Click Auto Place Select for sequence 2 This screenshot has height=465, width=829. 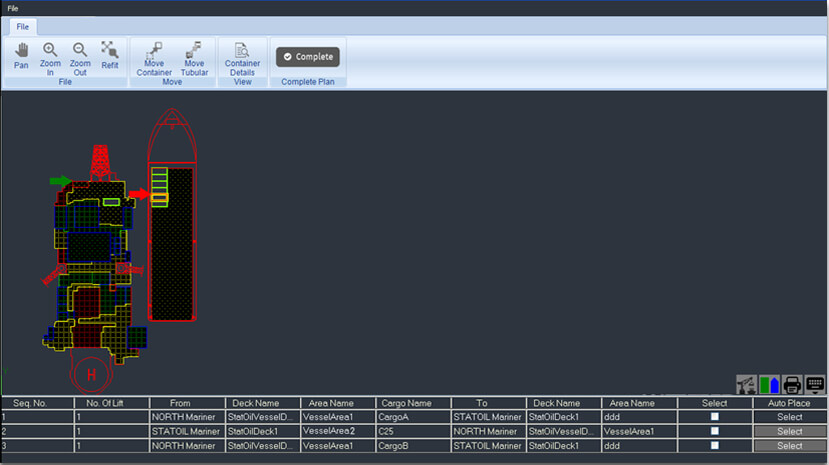pos(789,431)
